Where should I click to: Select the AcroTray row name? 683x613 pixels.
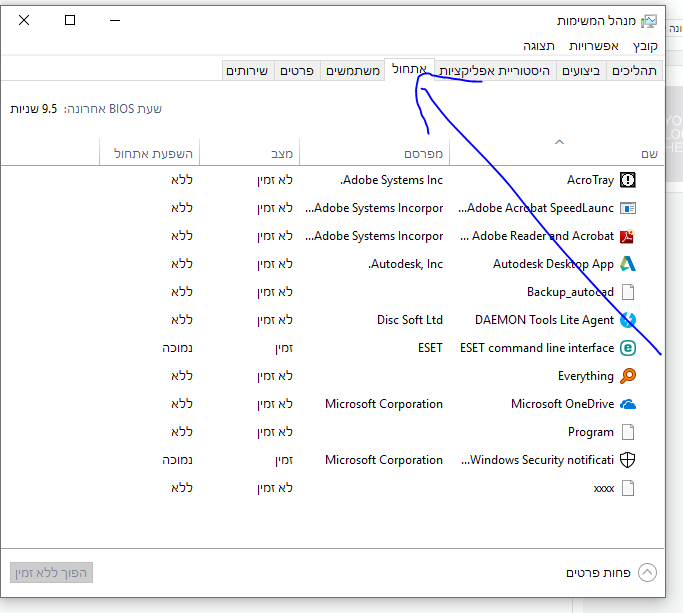pos(590,180)
